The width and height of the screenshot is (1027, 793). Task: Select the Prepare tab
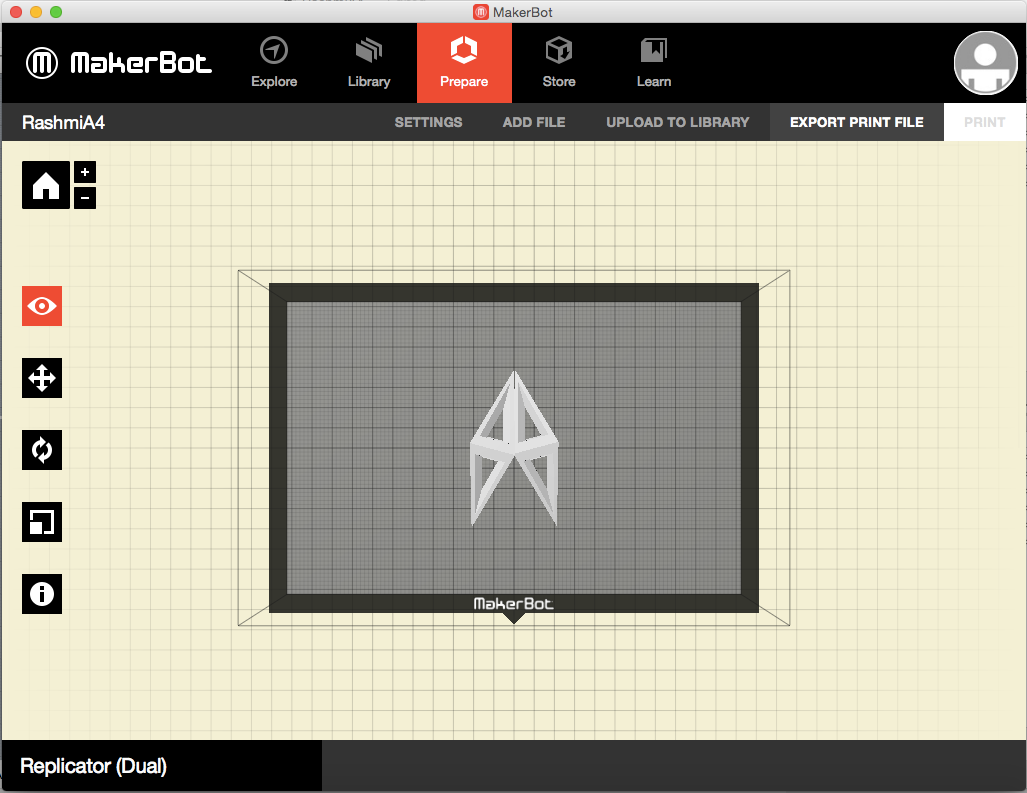pos(464,63)
